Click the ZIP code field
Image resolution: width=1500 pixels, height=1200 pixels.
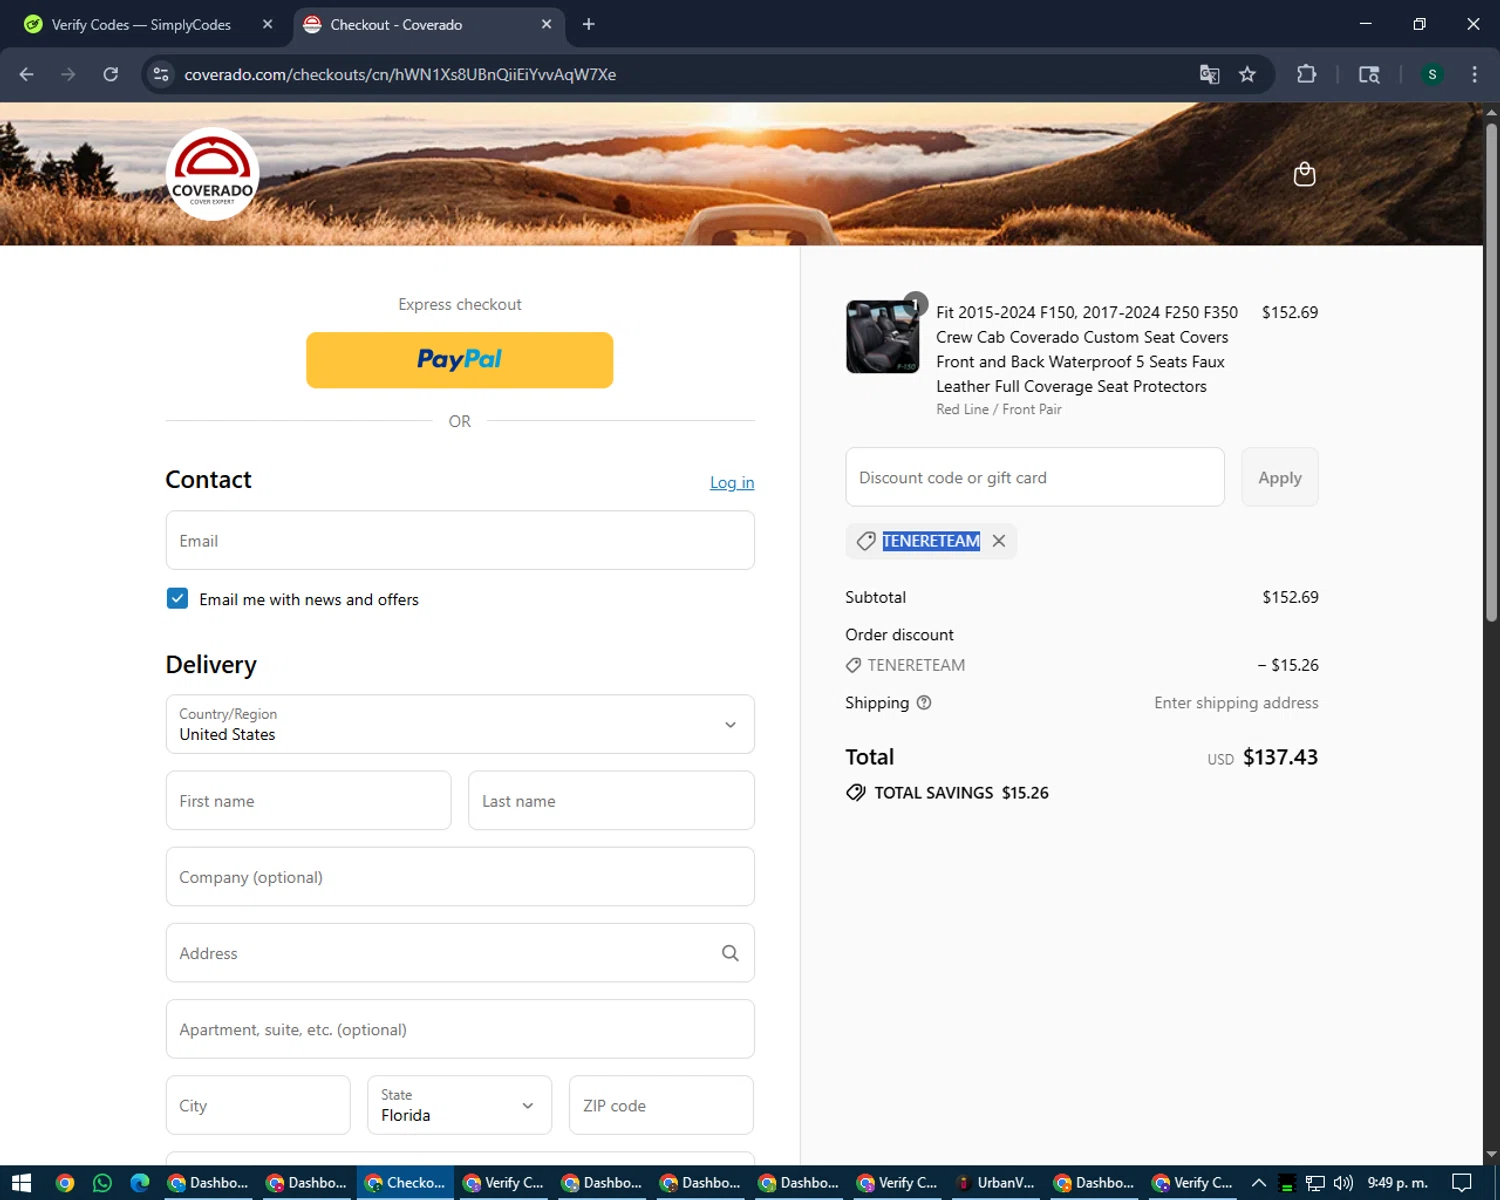[x=661, y=1105]
